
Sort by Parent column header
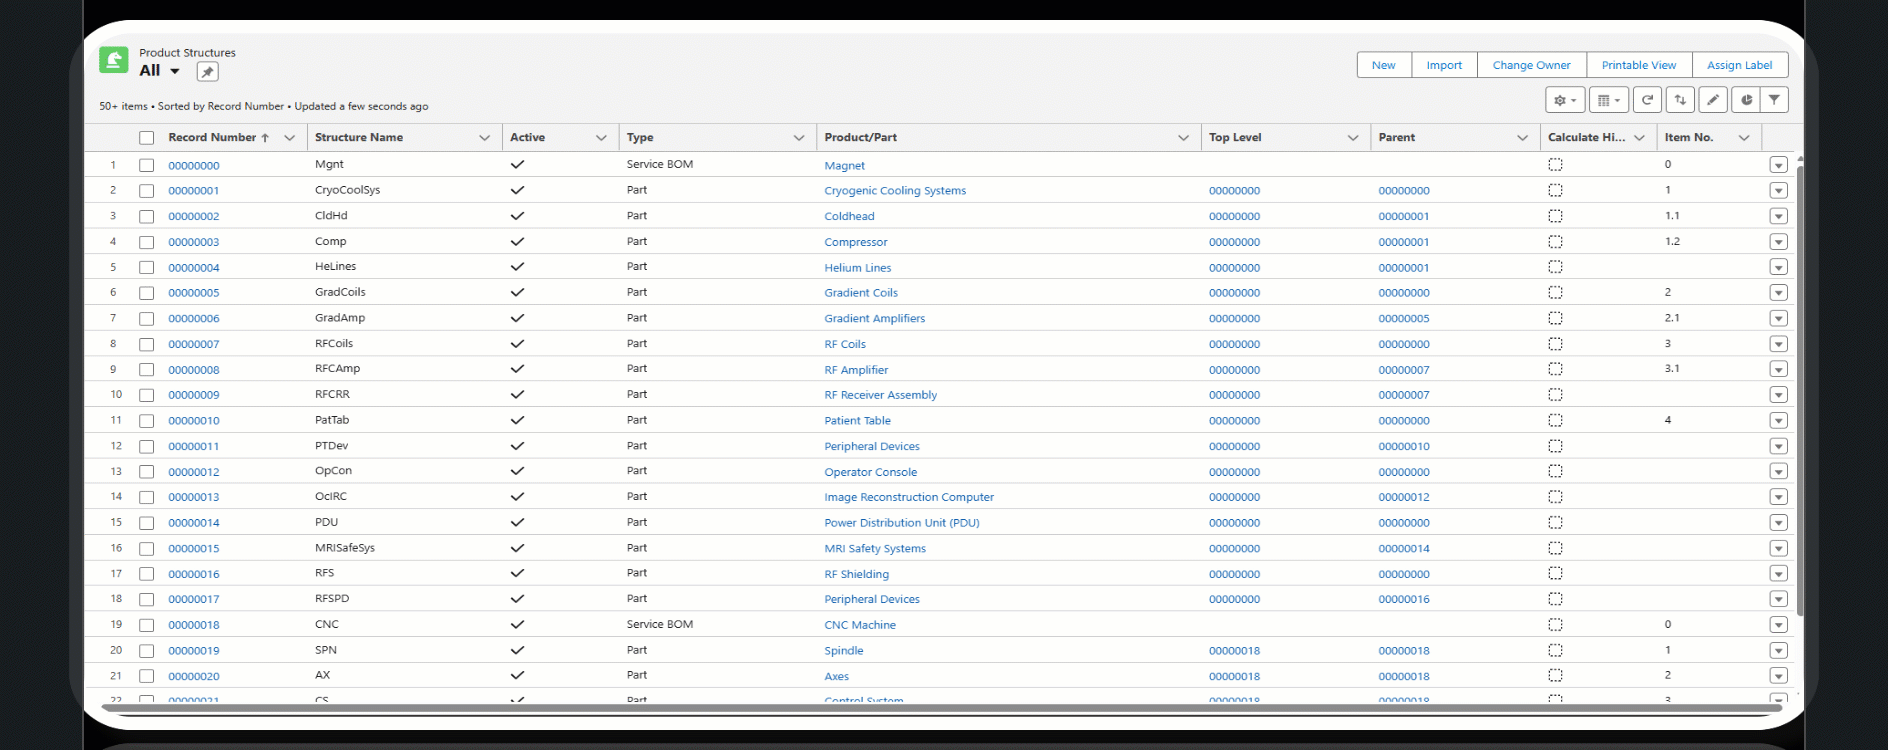coord(1397,138)
